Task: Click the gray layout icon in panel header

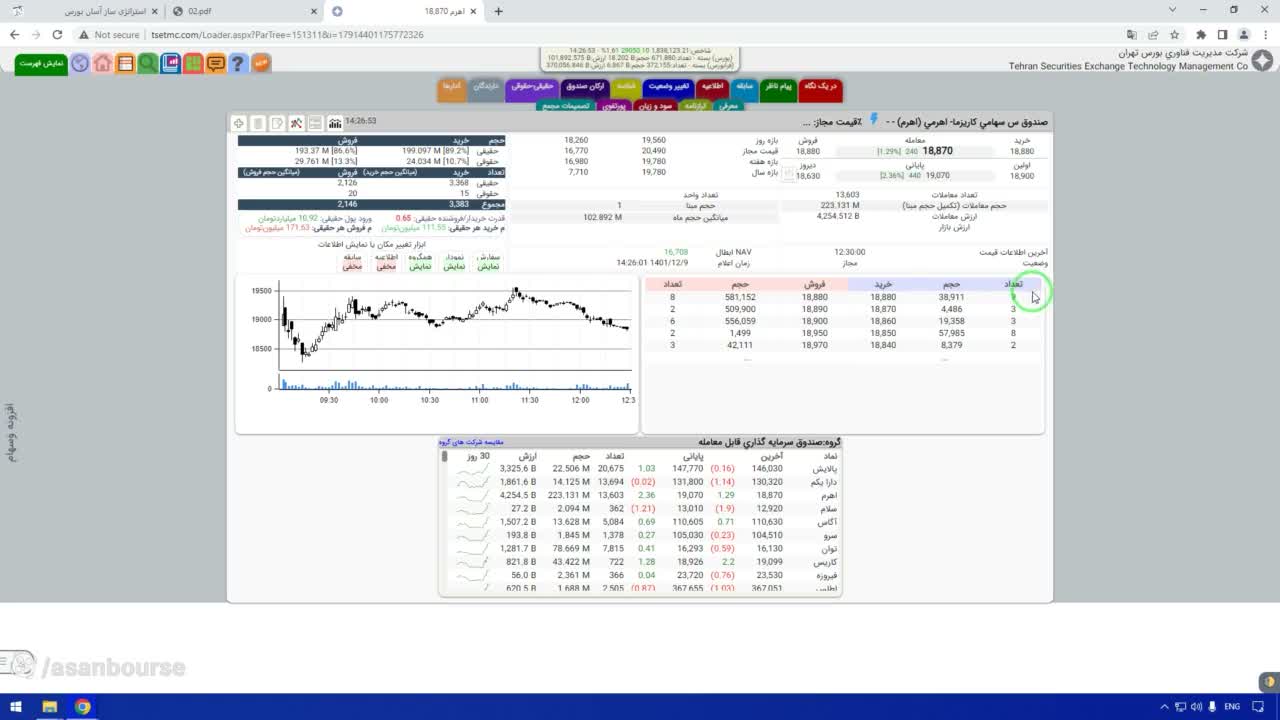Action: pos(315,123)
